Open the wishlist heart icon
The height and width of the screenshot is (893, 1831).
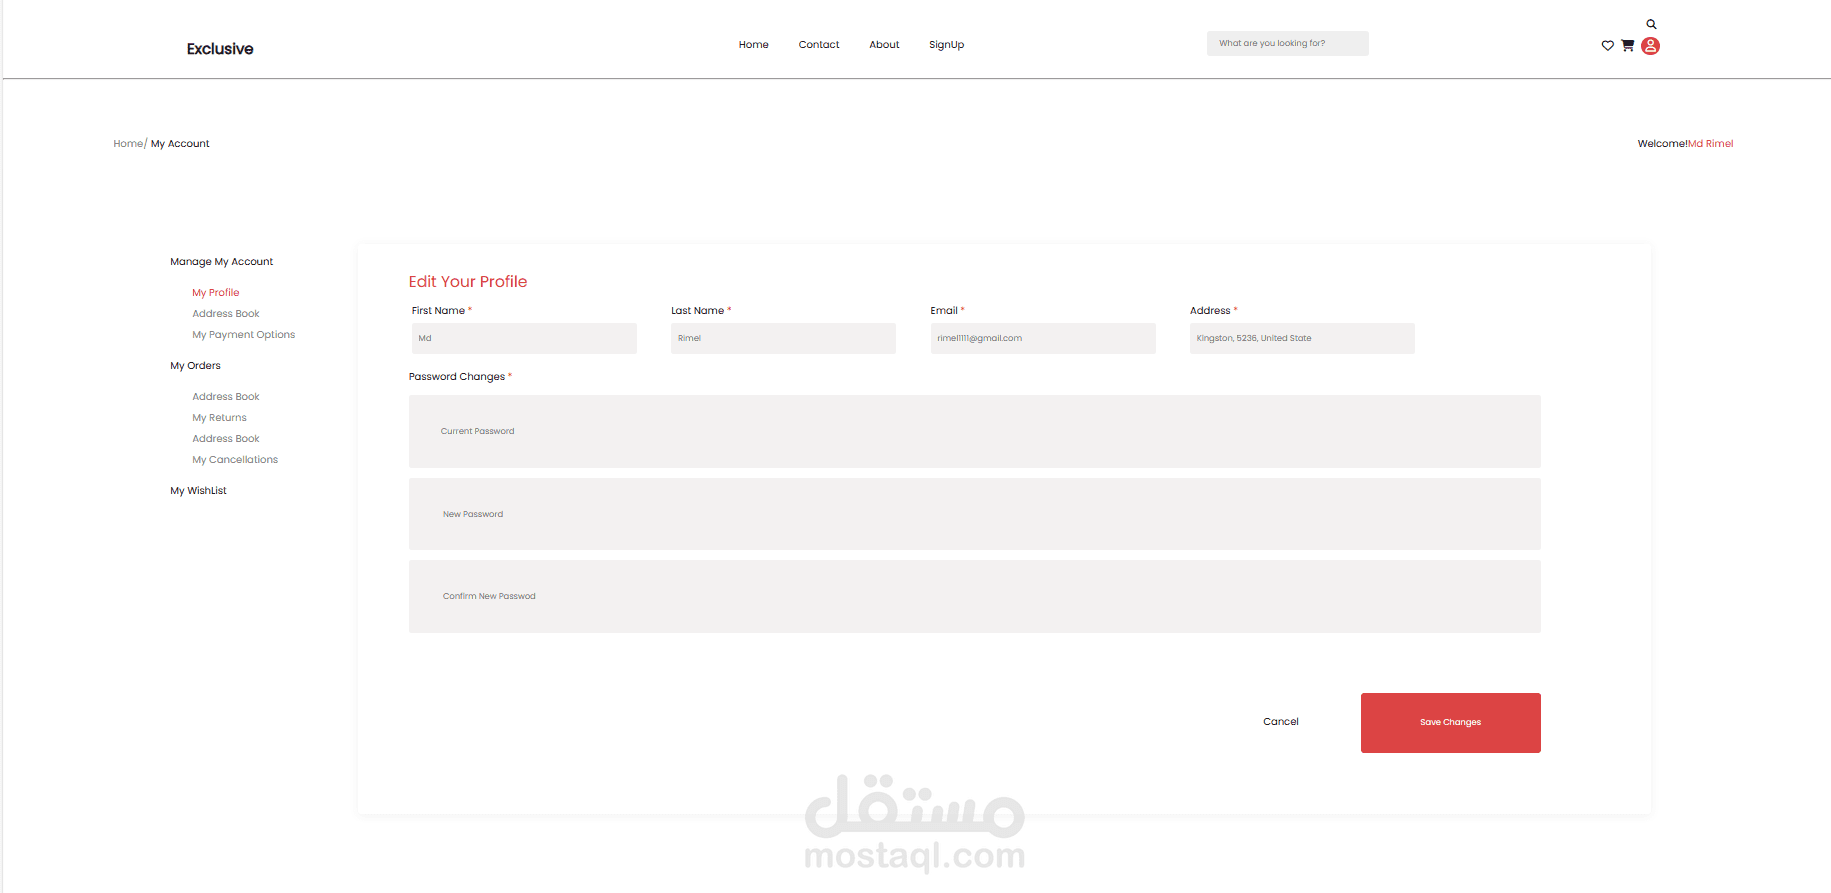(1607, 46)
